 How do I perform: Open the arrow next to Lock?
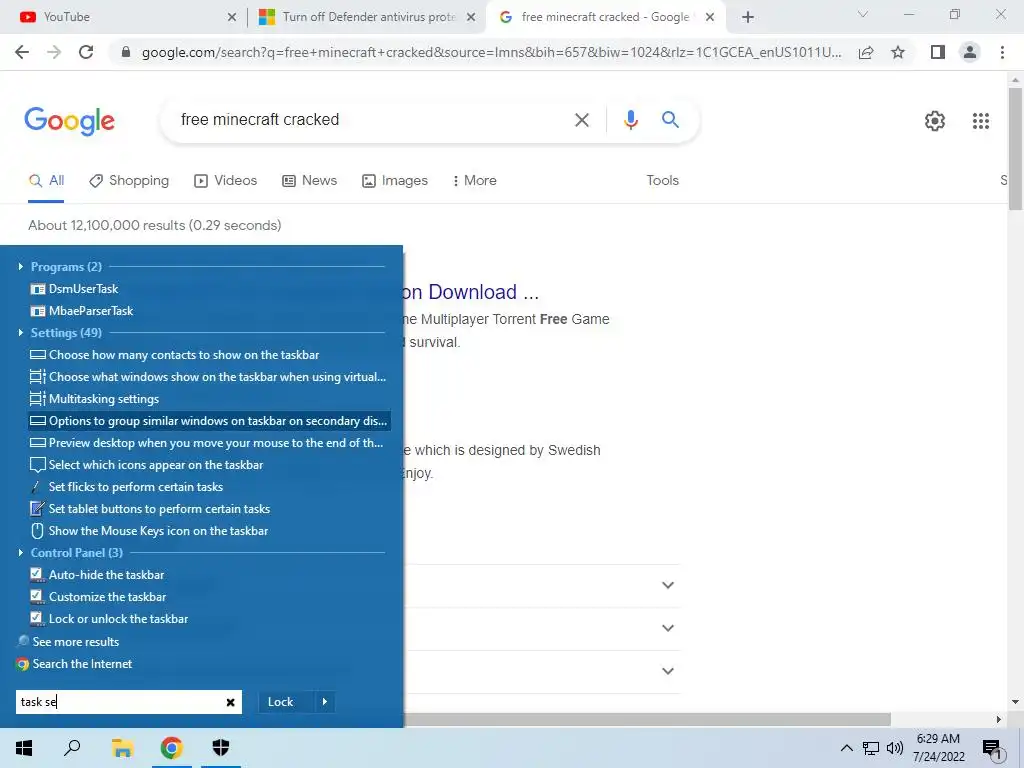(325, 702)
